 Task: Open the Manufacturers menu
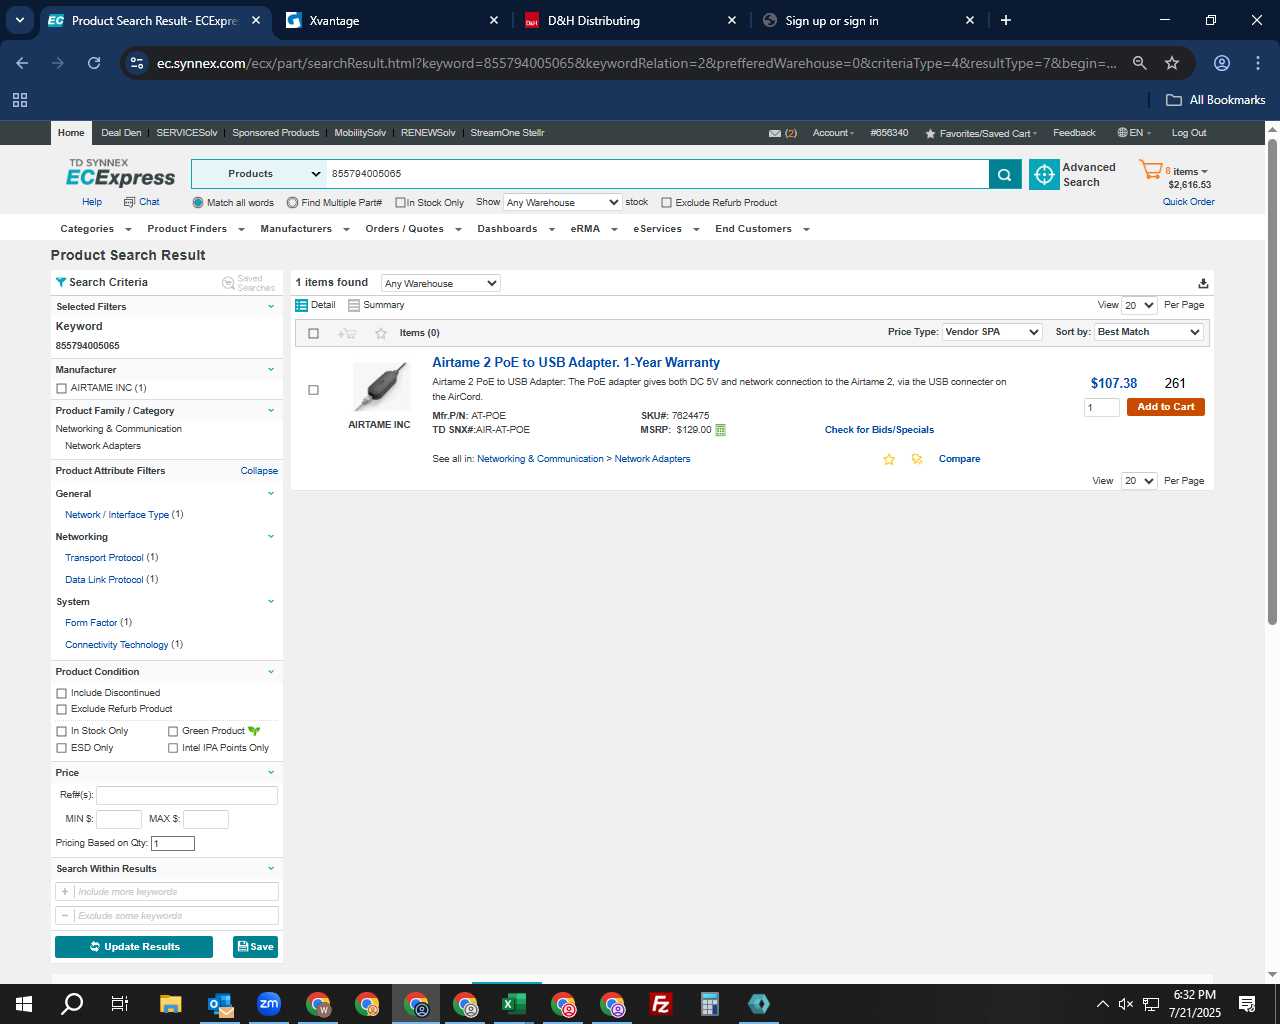[x=304, y=229]
